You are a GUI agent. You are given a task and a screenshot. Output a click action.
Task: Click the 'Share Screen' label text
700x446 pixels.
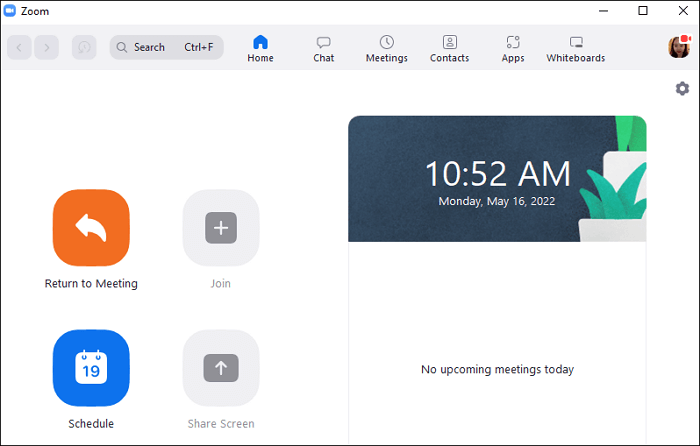(221, 424)
